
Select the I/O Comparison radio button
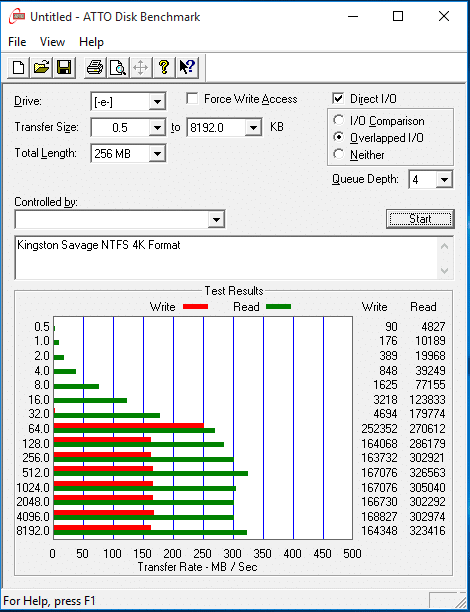coord(338,120)
